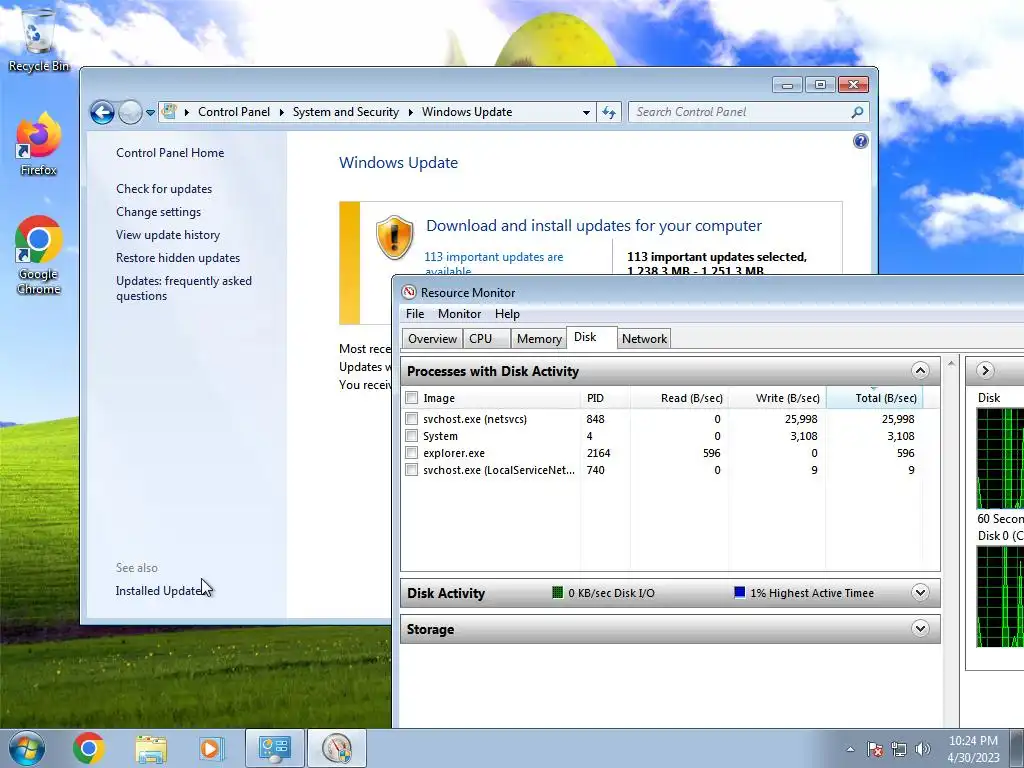Screen dimensions: 1024x768
Task: Sort by PID column header
Action: point(605,398)
